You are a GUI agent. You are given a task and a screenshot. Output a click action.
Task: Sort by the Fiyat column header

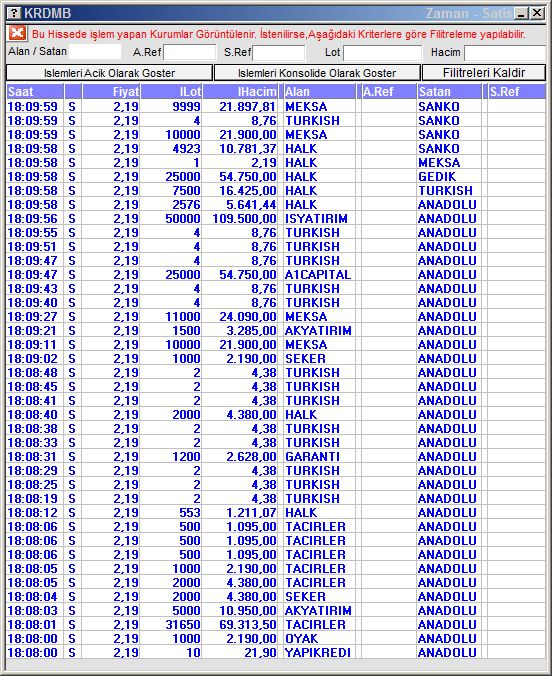111,92
